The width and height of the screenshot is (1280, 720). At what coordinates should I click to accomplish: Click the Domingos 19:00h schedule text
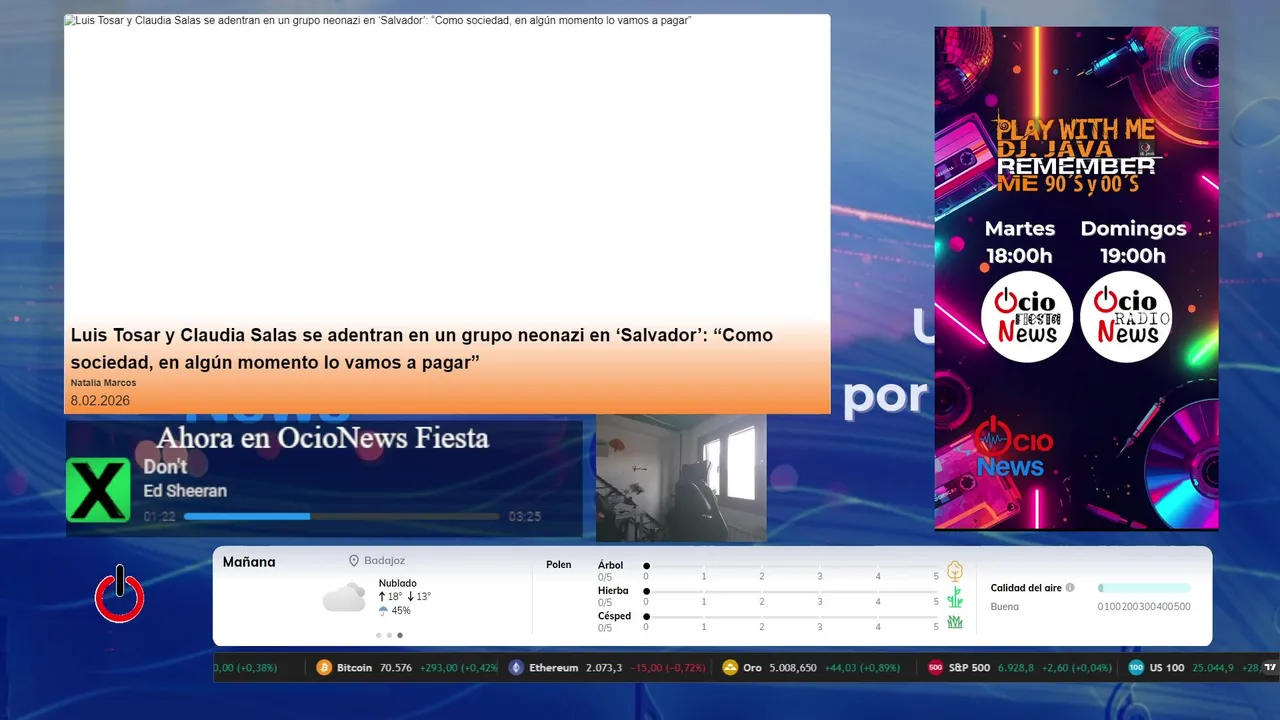[x=1133, y=242]
